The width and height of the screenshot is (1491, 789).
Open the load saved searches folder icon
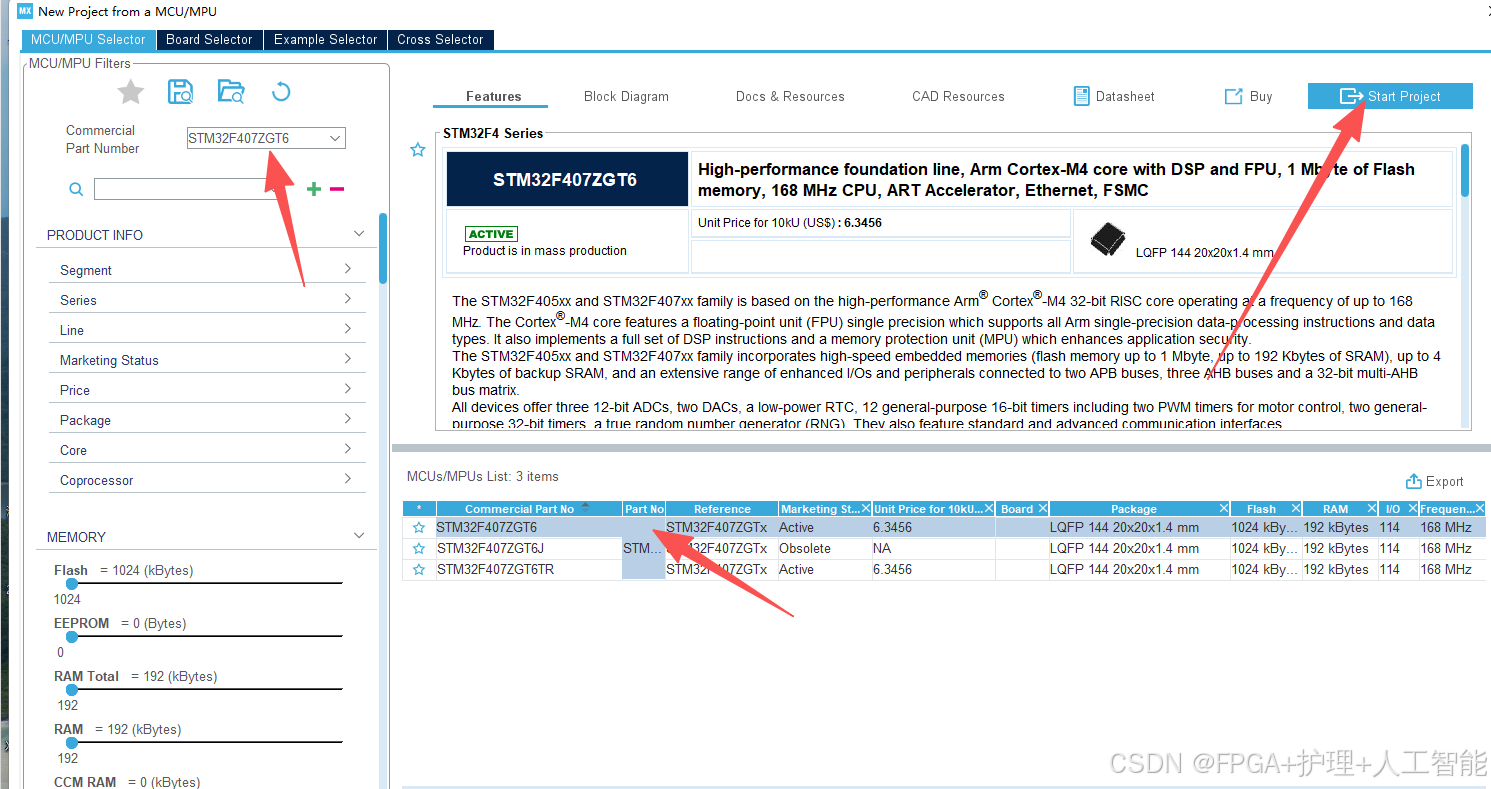tap(231, 92)
